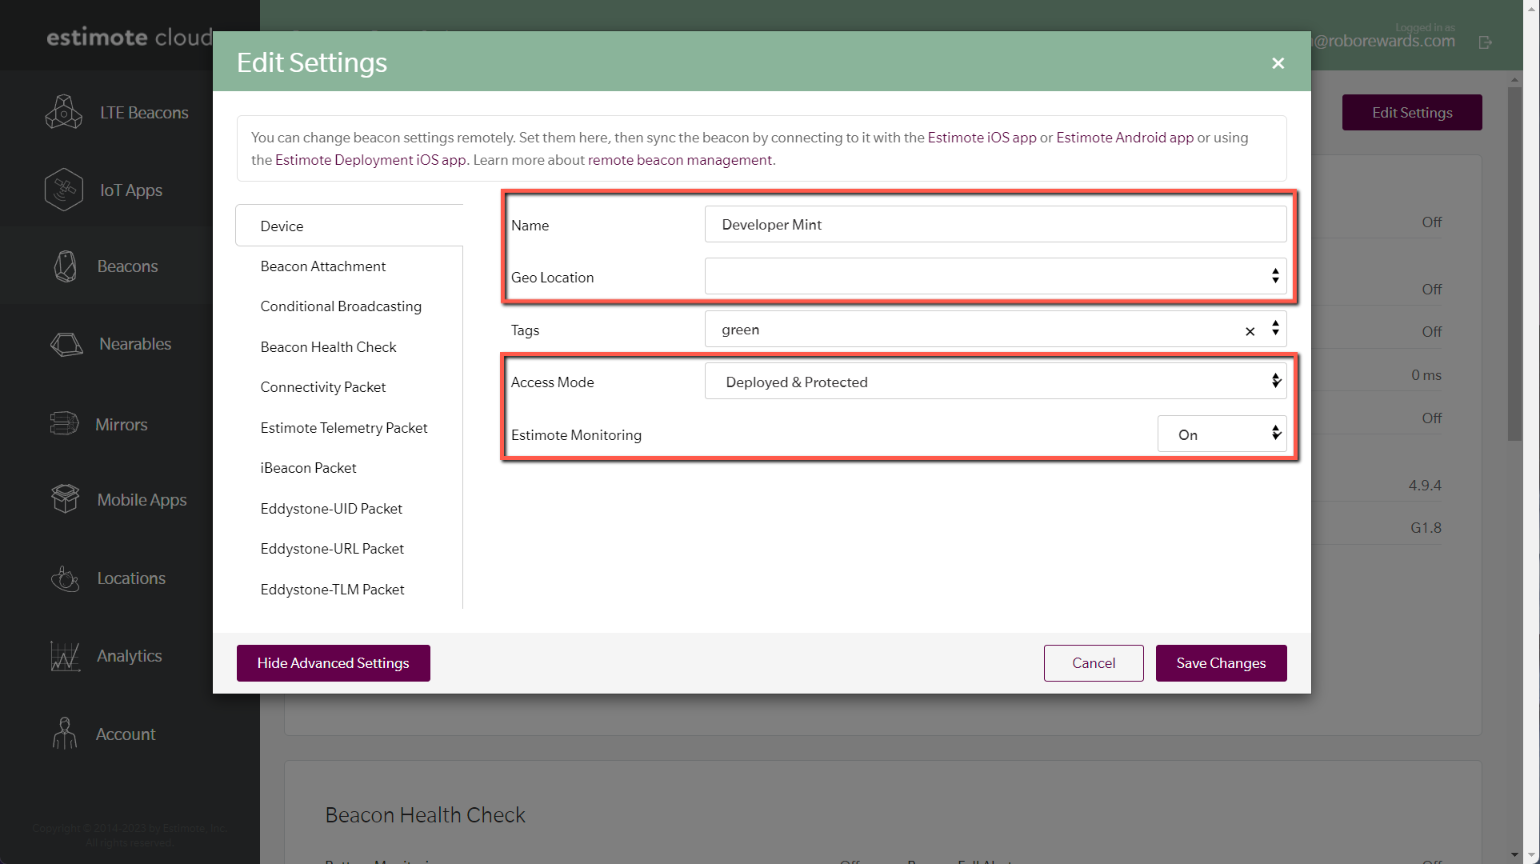Click Hide Advanced Settings button
Screen dimensions: 1540x864
pyautogui.click(x=333, y=663)
